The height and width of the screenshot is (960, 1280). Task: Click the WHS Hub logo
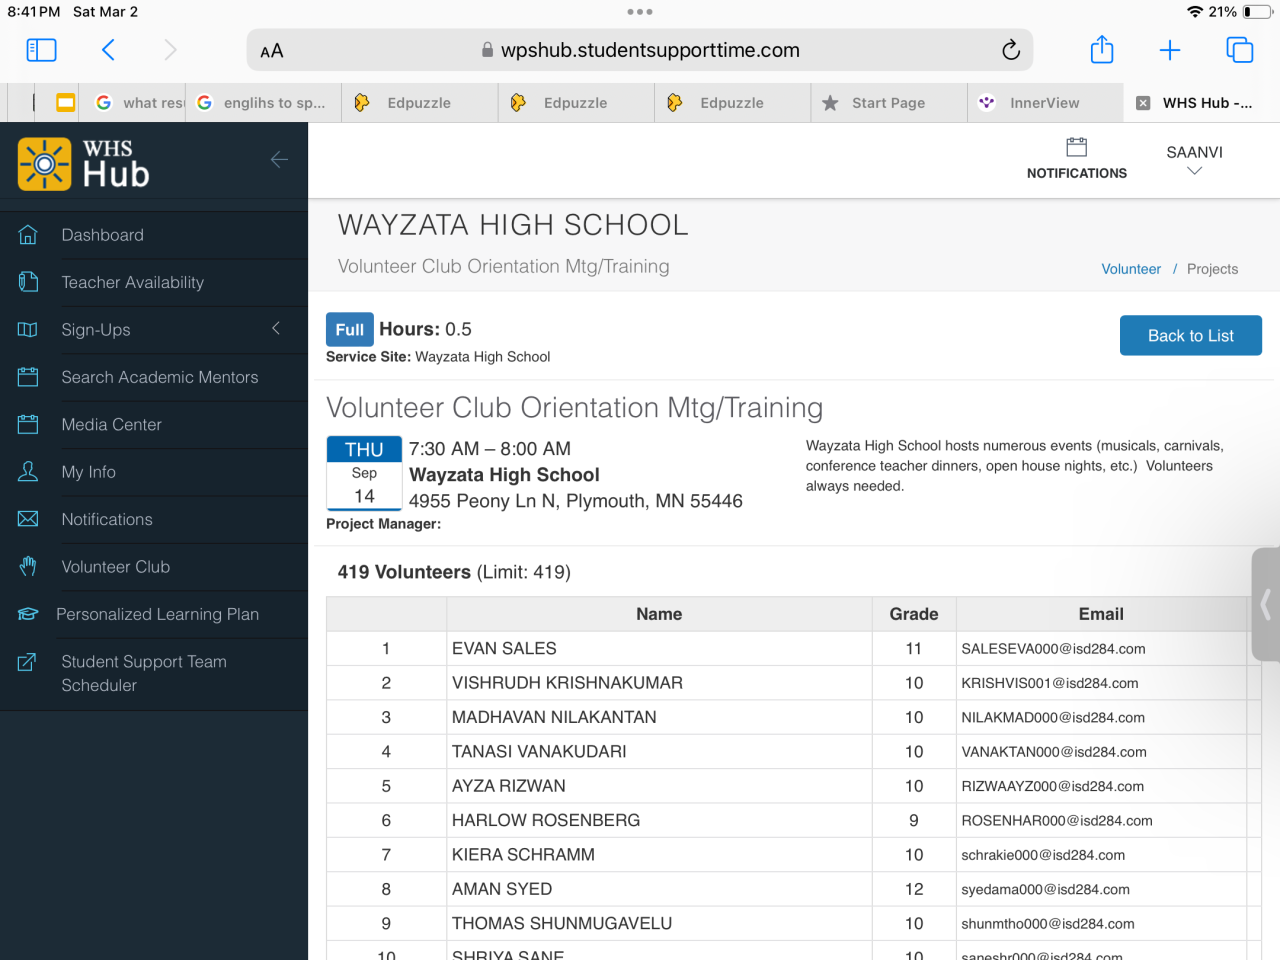(x=85, y=164)
